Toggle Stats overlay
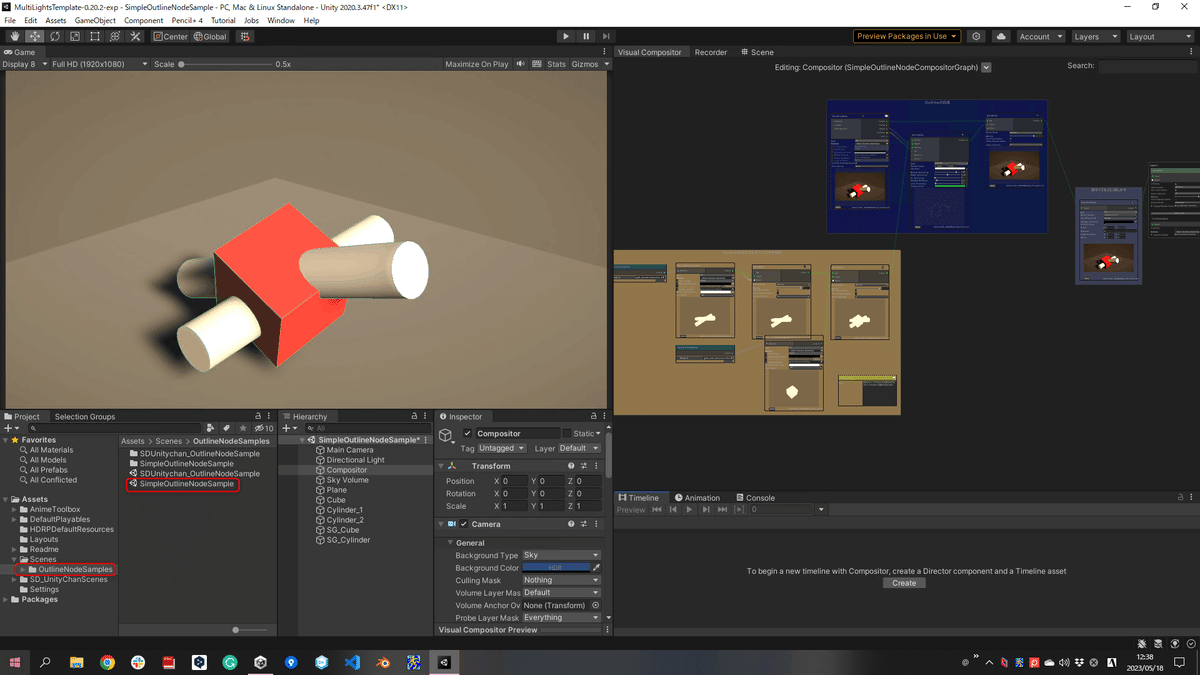 coord(556,64)
